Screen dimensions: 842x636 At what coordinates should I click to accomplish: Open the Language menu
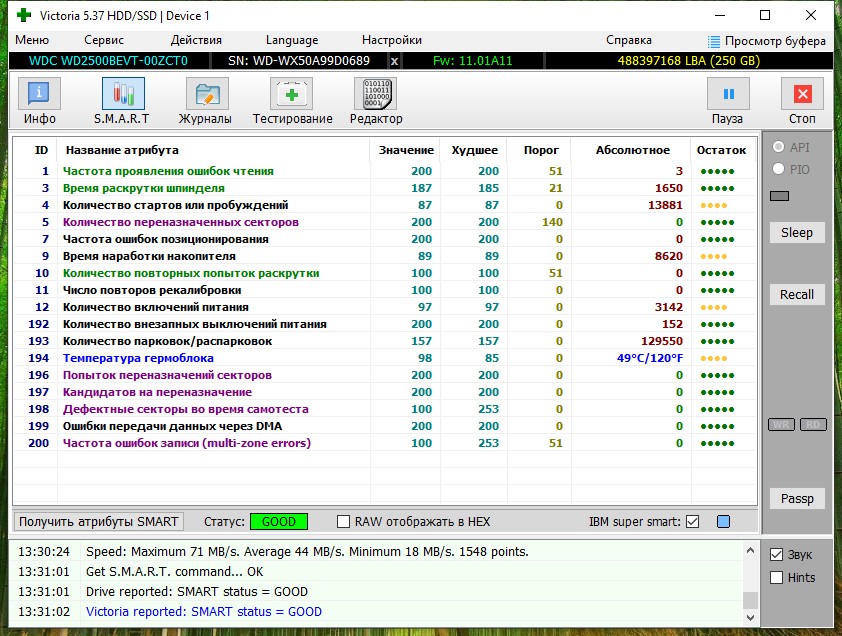[292, 40]
